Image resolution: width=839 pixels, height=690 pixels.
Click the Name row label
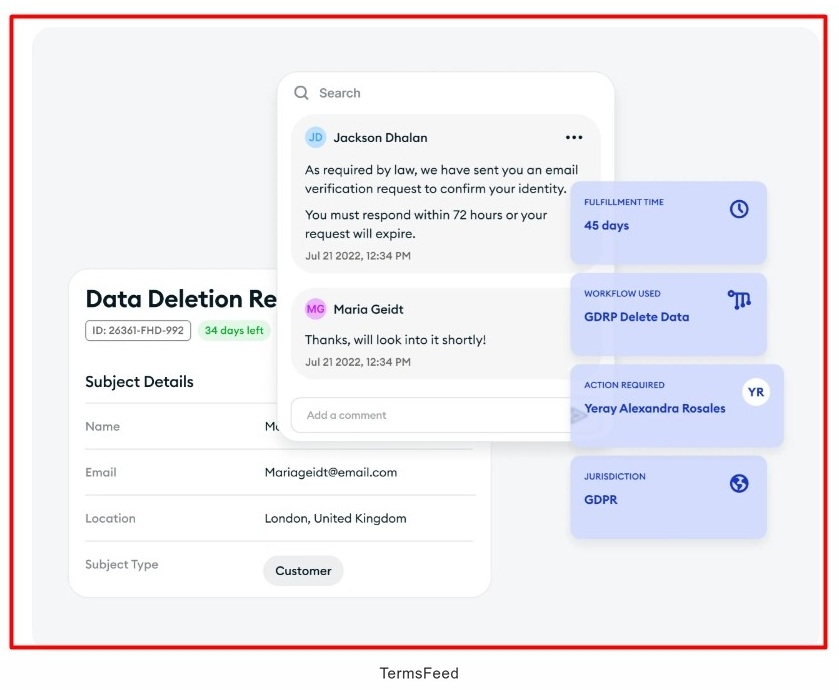coord(103,426)
